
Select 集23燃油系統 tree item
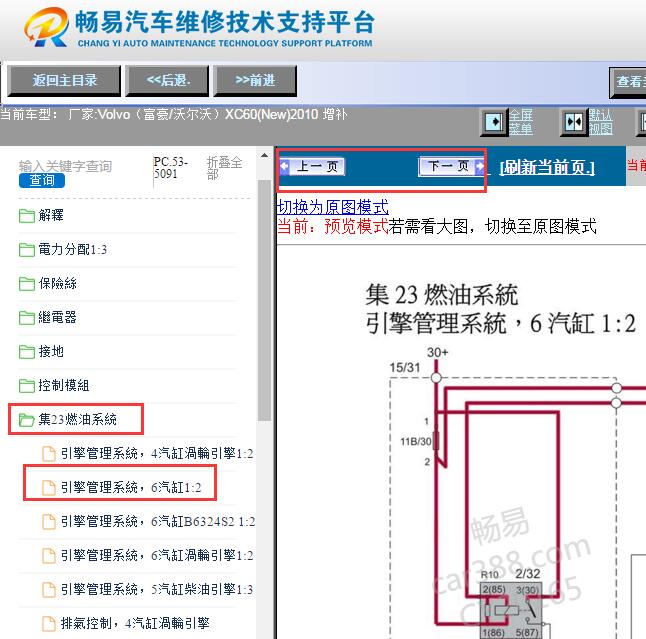click(x=77, y=420)
